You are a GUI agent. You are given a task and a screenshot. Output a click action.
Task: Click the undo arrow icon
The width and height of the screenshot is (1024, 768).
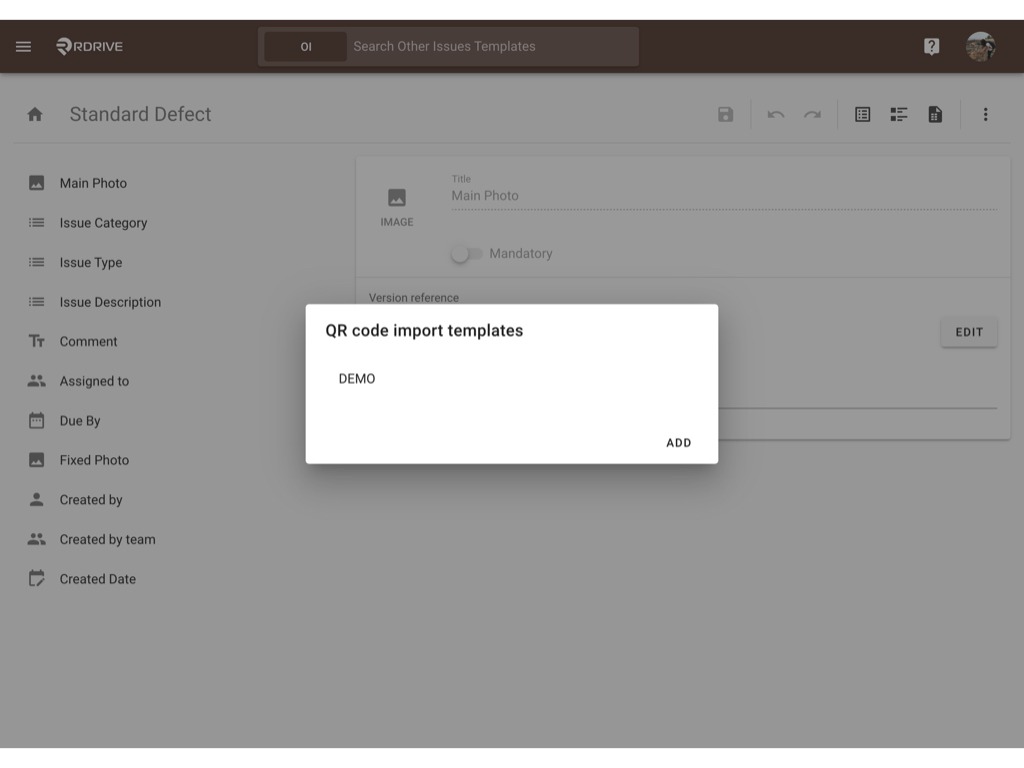776,115
